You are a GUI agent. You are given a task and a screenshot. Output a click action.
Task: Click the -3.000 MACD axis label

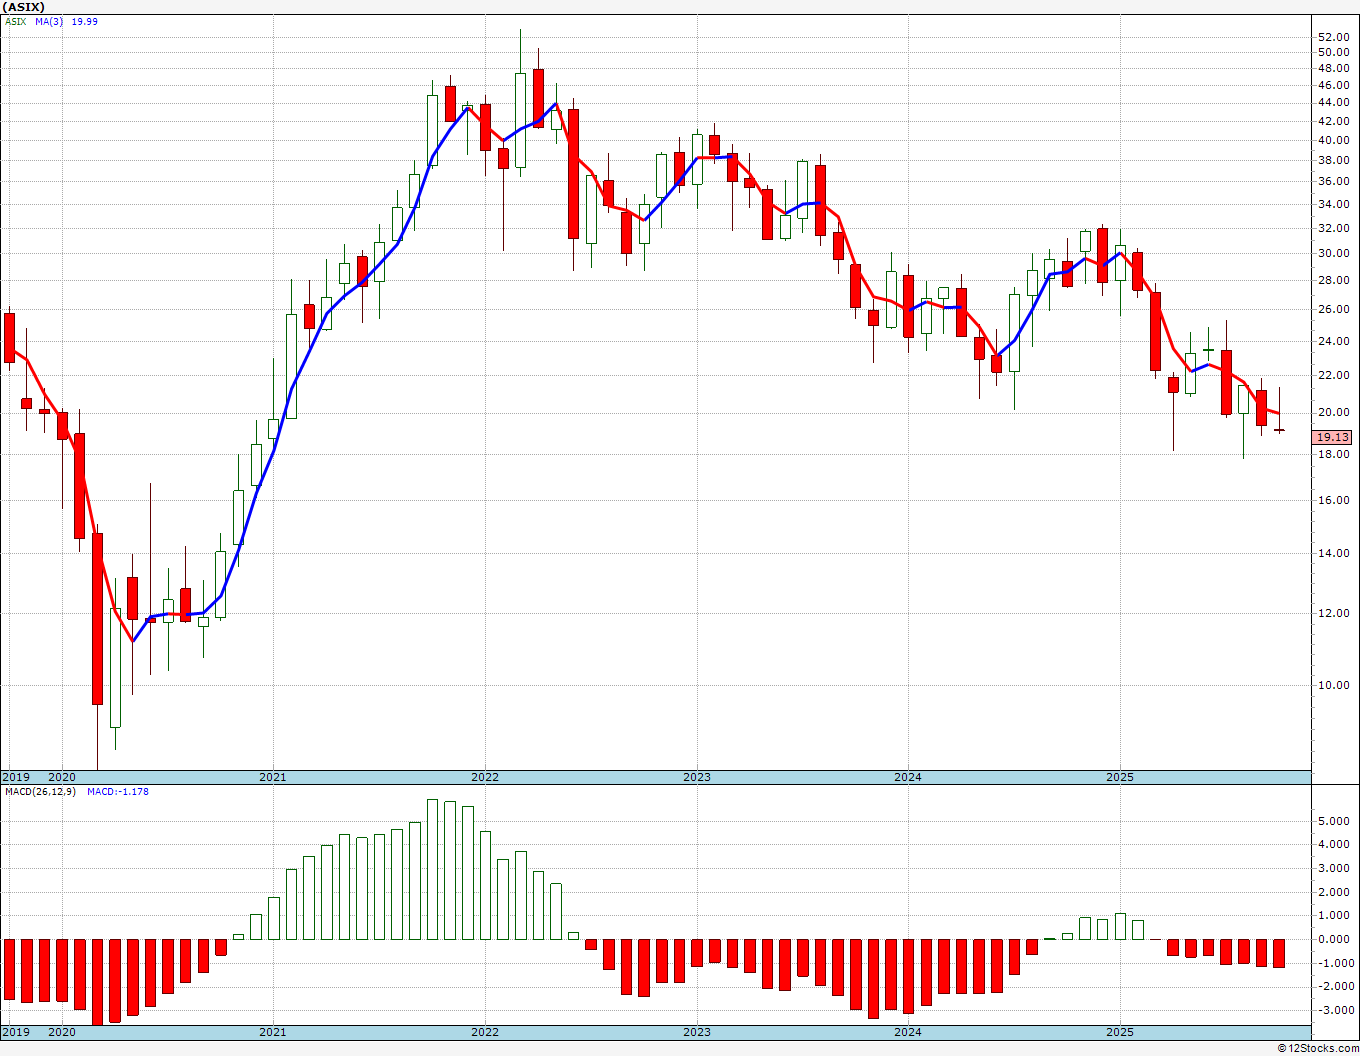tap(1333, 1011)
